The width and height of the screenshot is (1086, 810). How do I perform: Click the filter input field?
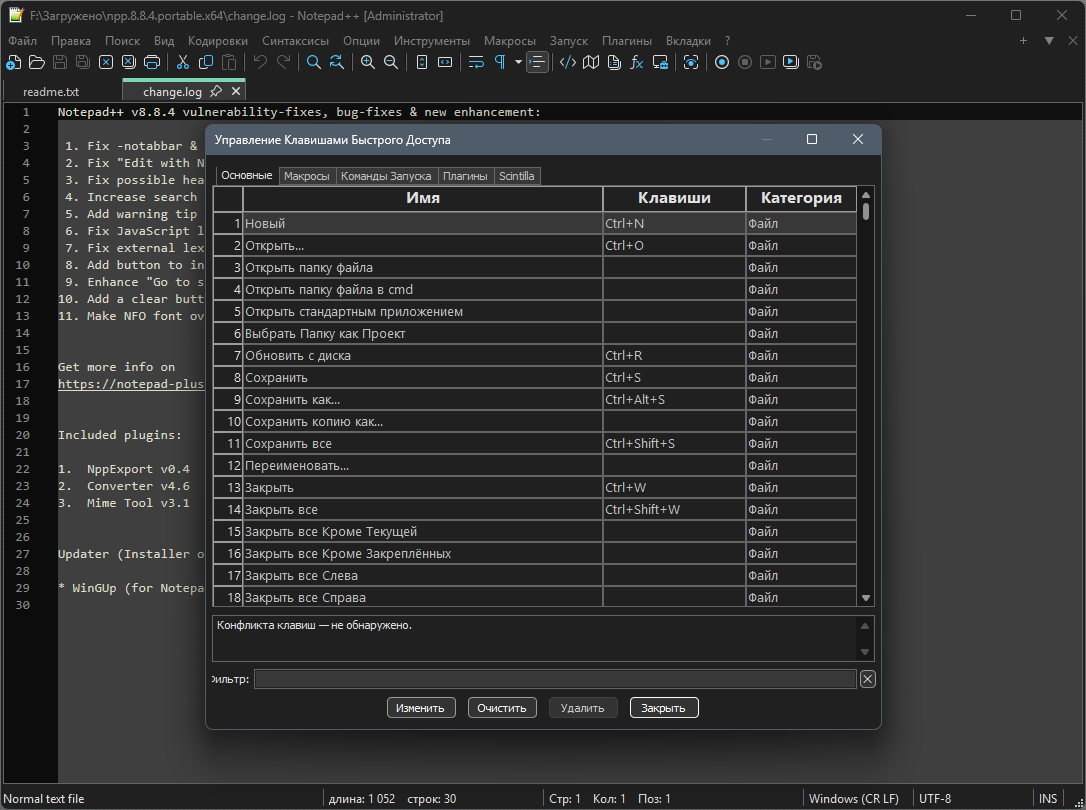pos(555,679)
